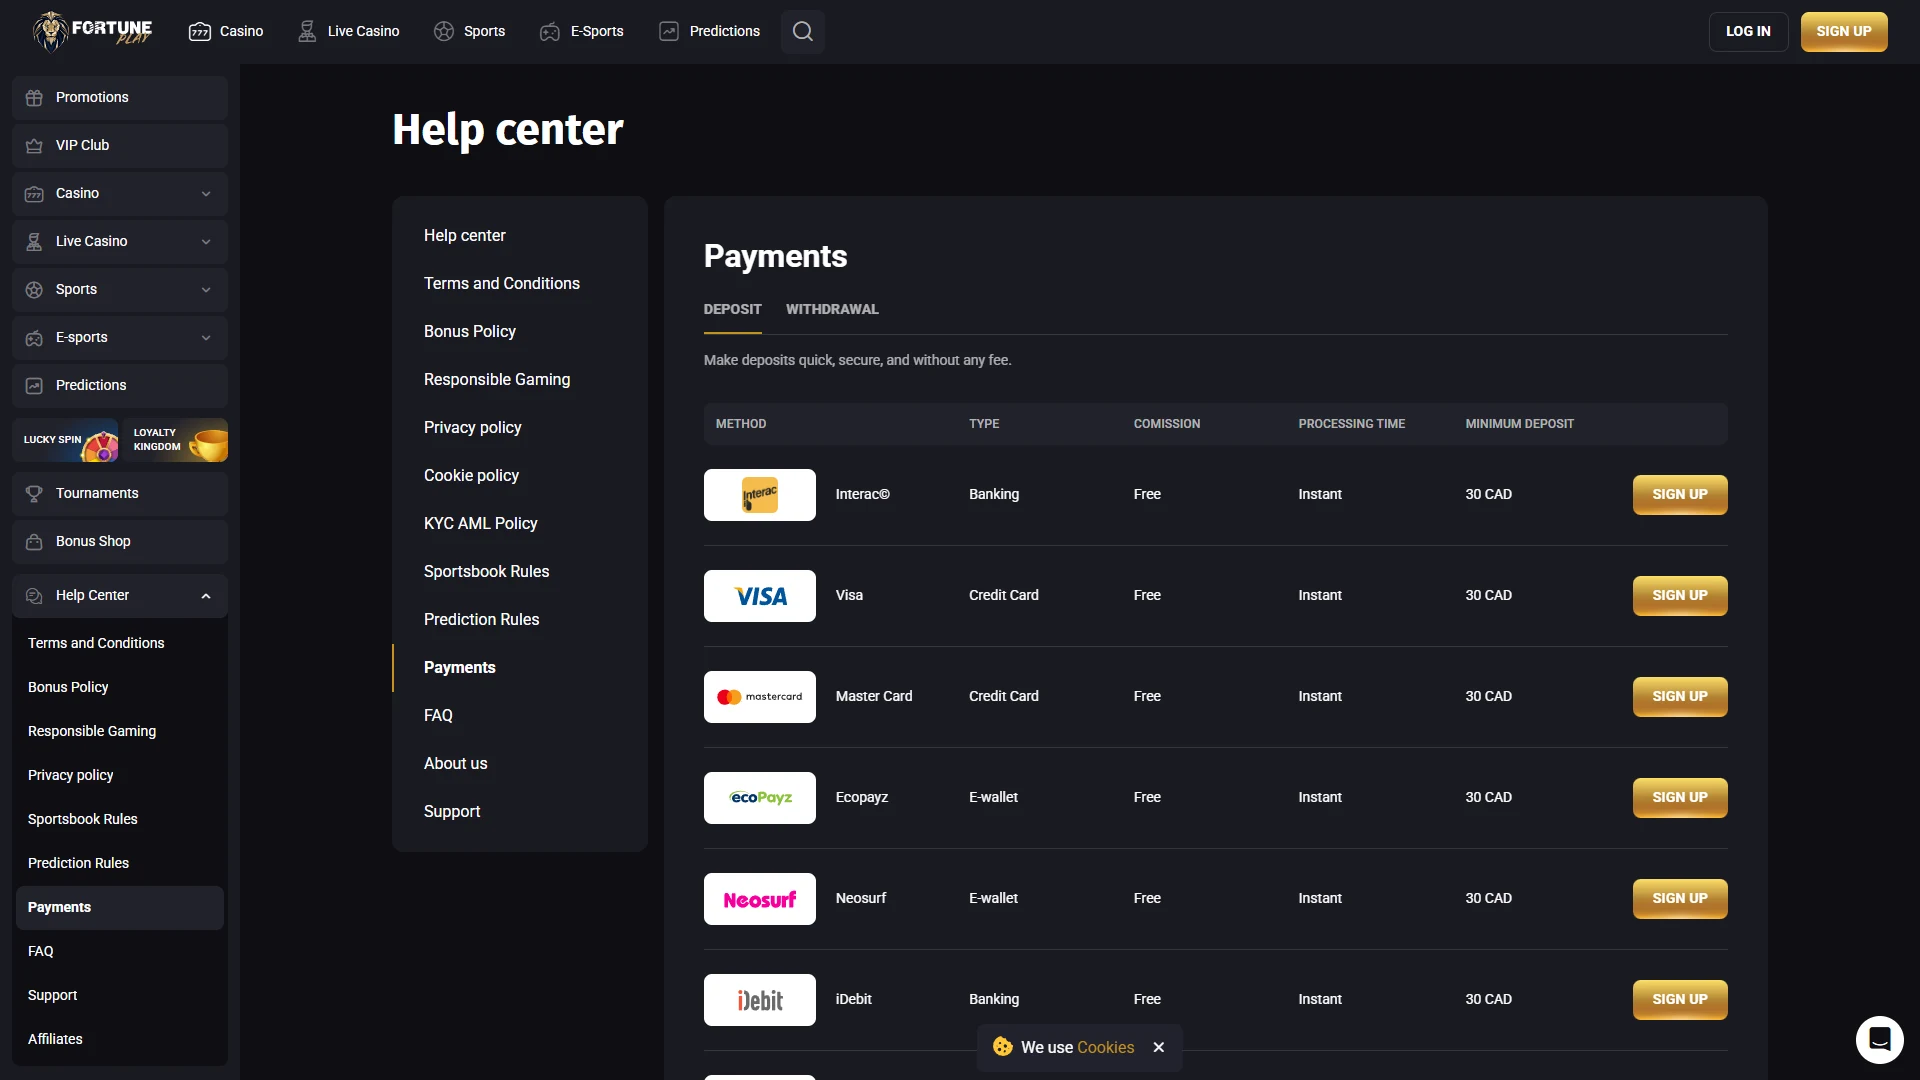The image size is (1920, 1080).
Task: Click the Tournaments trophy icon
Action: (x=34, y=493)
